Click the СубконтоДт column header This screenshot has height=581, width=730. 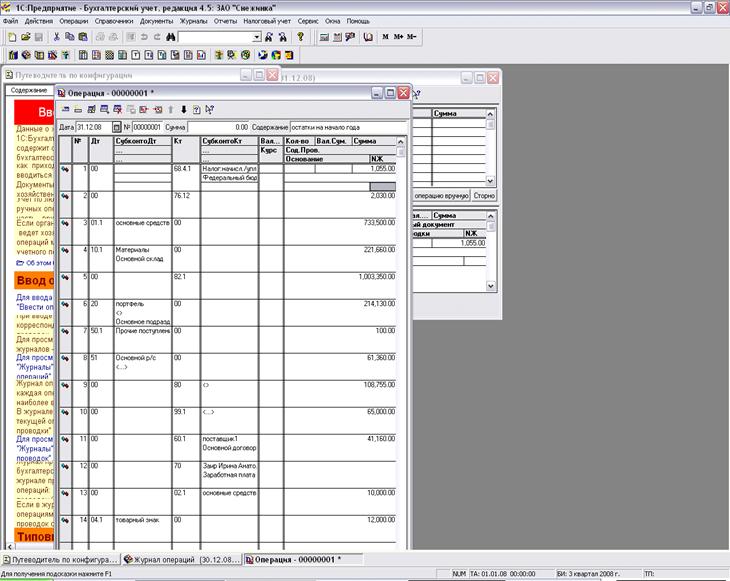coord(143,141)
